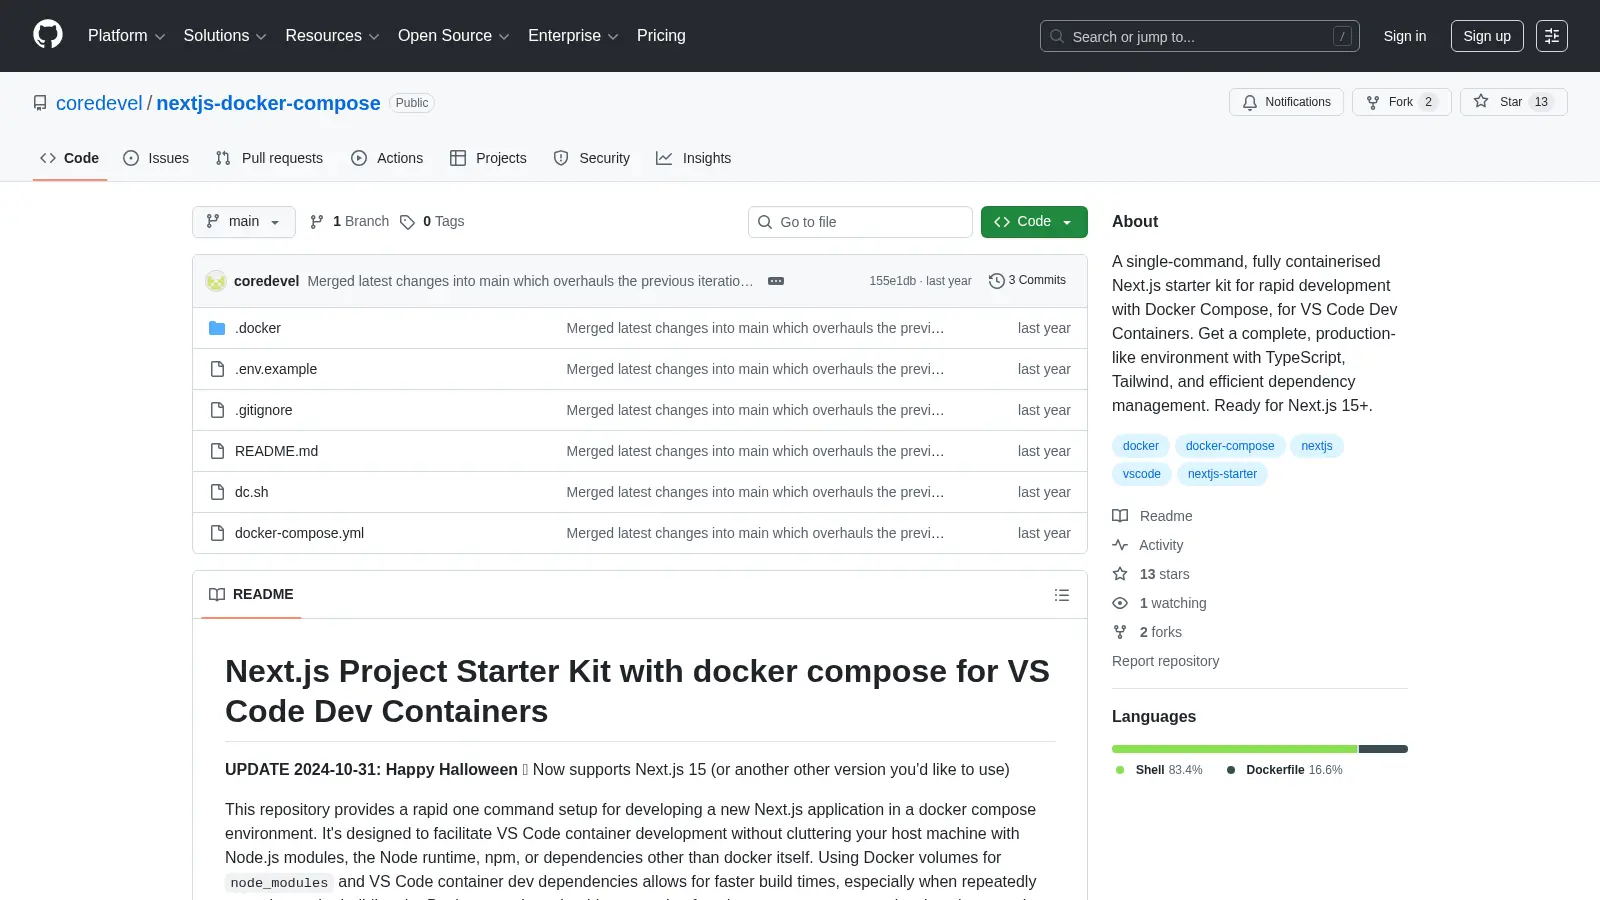This screenshot has width=1600, height=900.
Task: Open the .gitignore file name
Action: 263,410
